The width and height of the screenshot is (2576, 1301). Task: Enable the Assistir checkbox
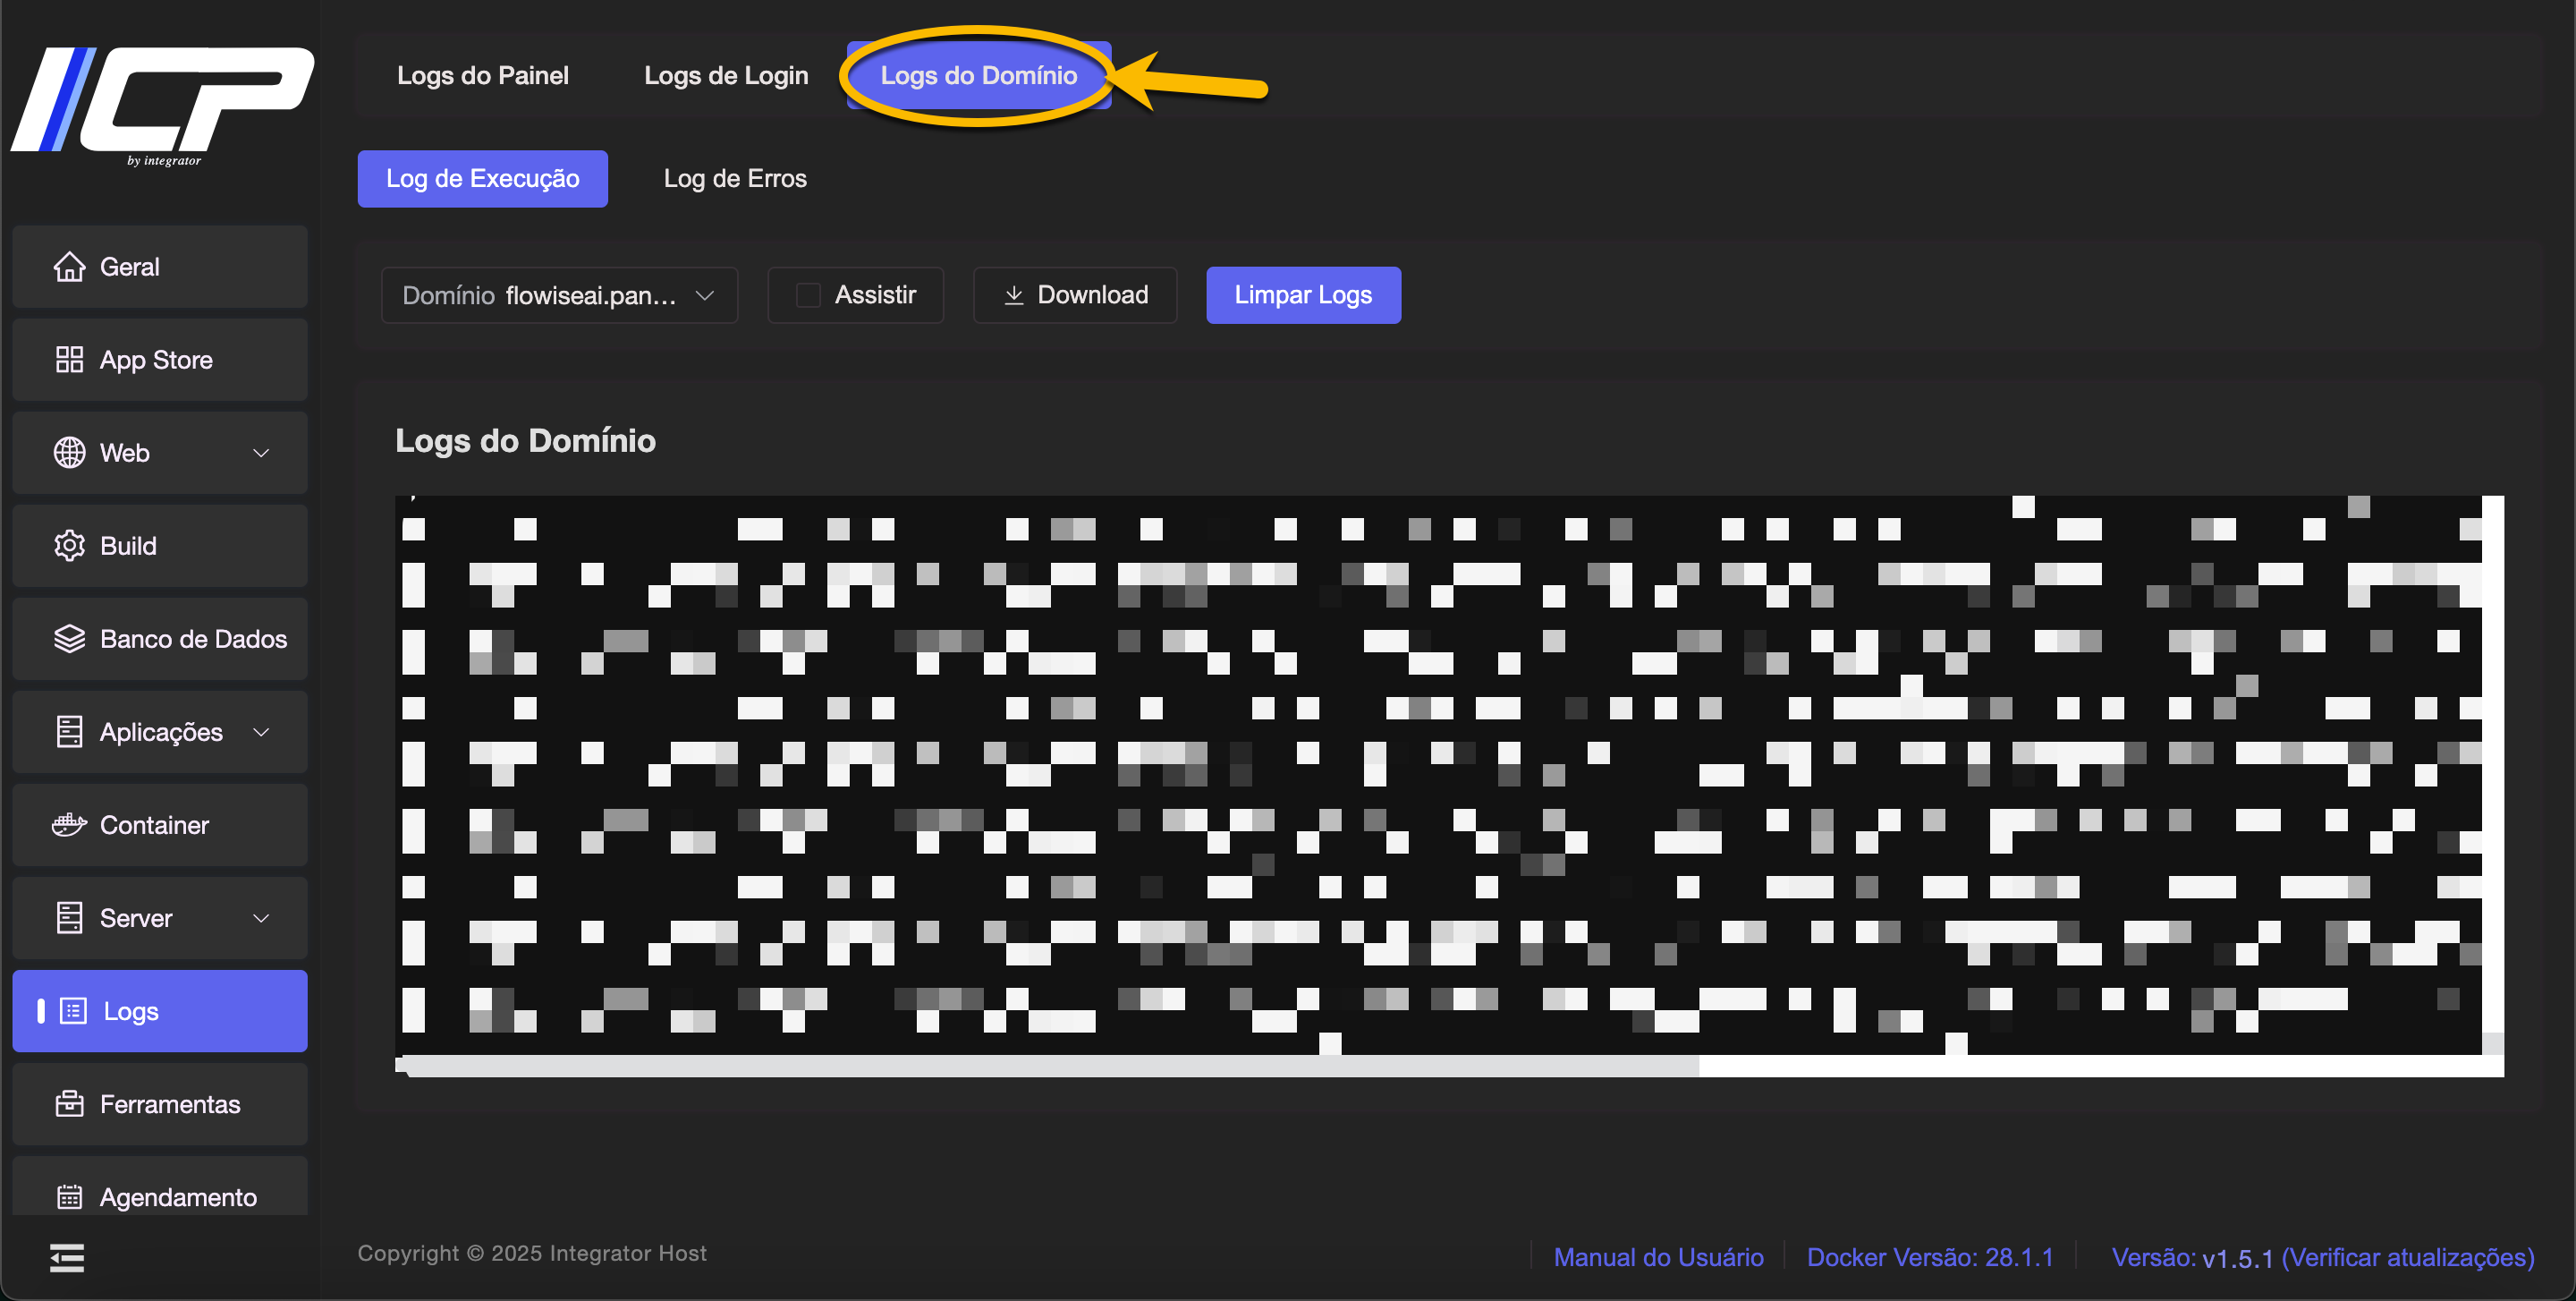tap(808, 296)
